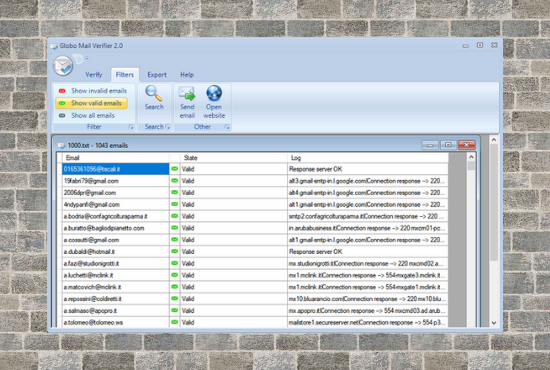Select email a.fazi@studionigrotti.it
Screen dimensions: 550x370
[116, 264]
